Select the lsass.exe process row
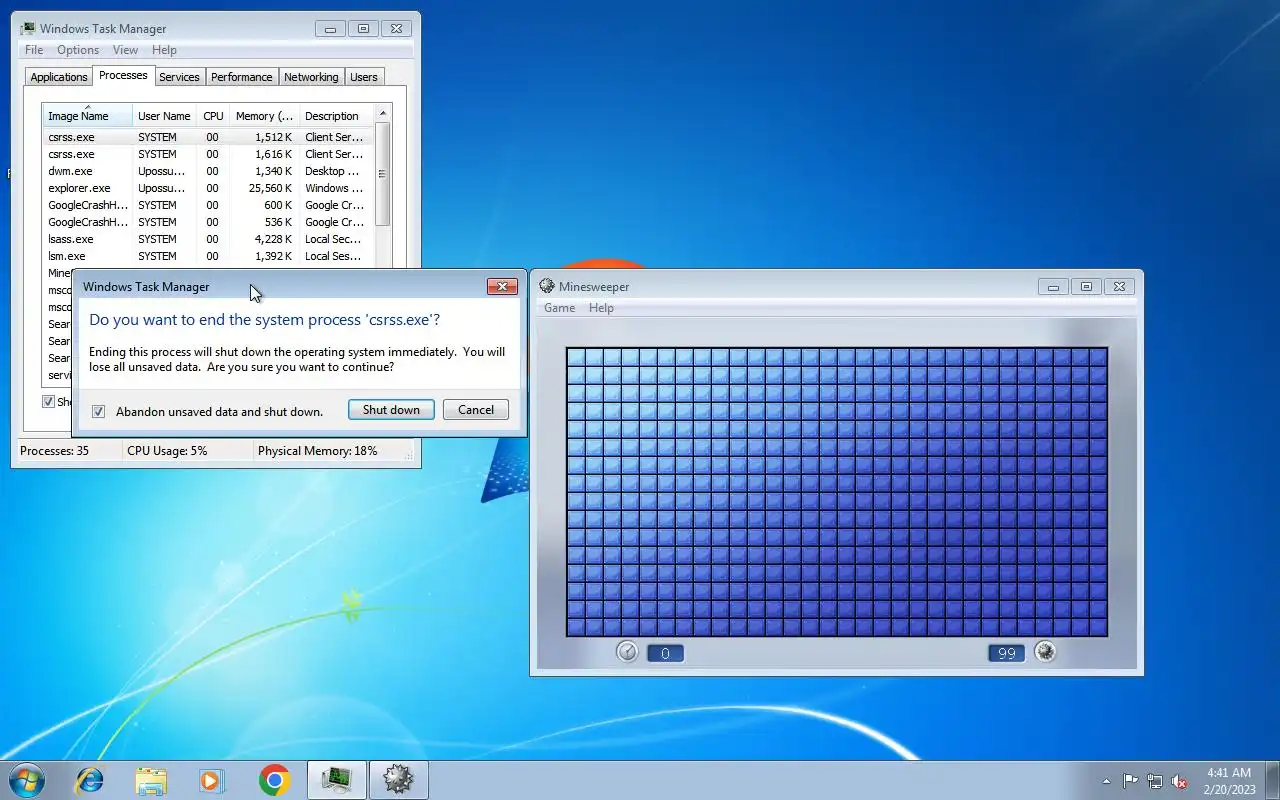The width and height of the screenshot is (1280, 800). click(208, 239)
